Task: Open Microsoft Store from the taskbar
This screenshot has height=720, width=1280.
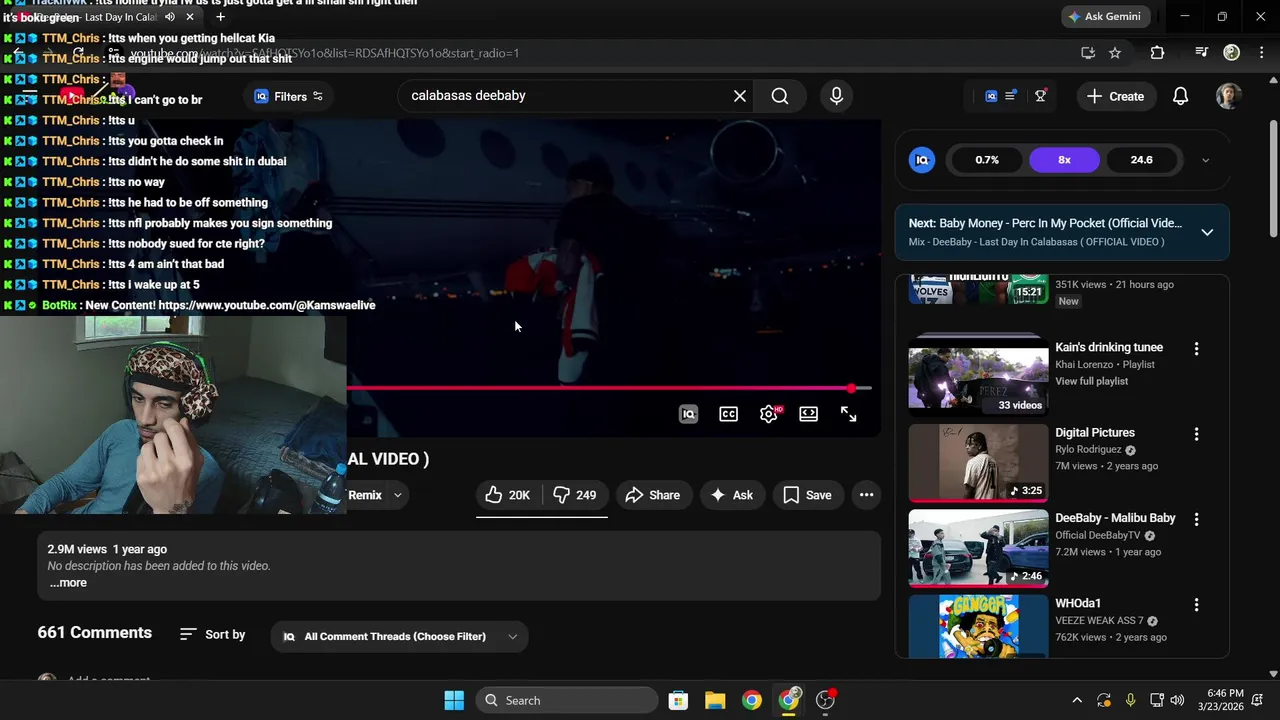Action: click(678, 700)
